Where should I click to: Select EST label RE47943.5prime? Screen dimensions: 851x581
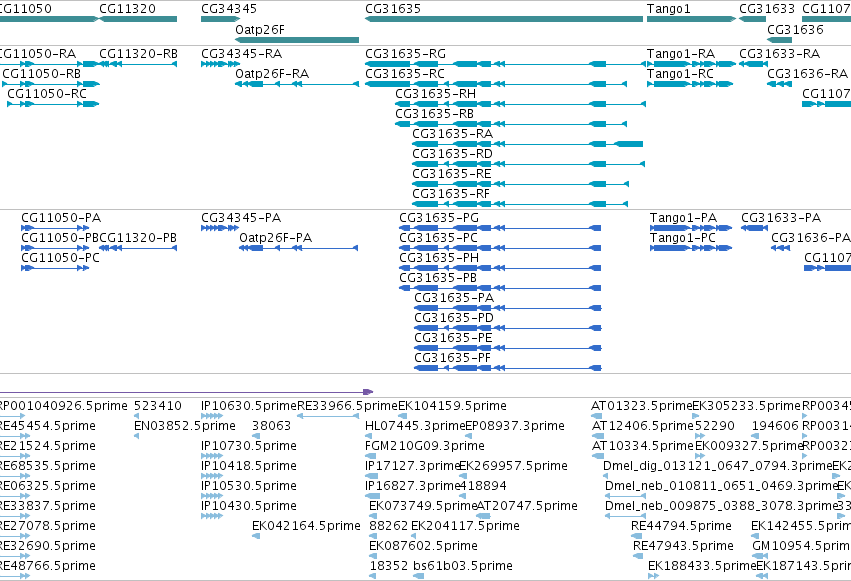point(683,546)
